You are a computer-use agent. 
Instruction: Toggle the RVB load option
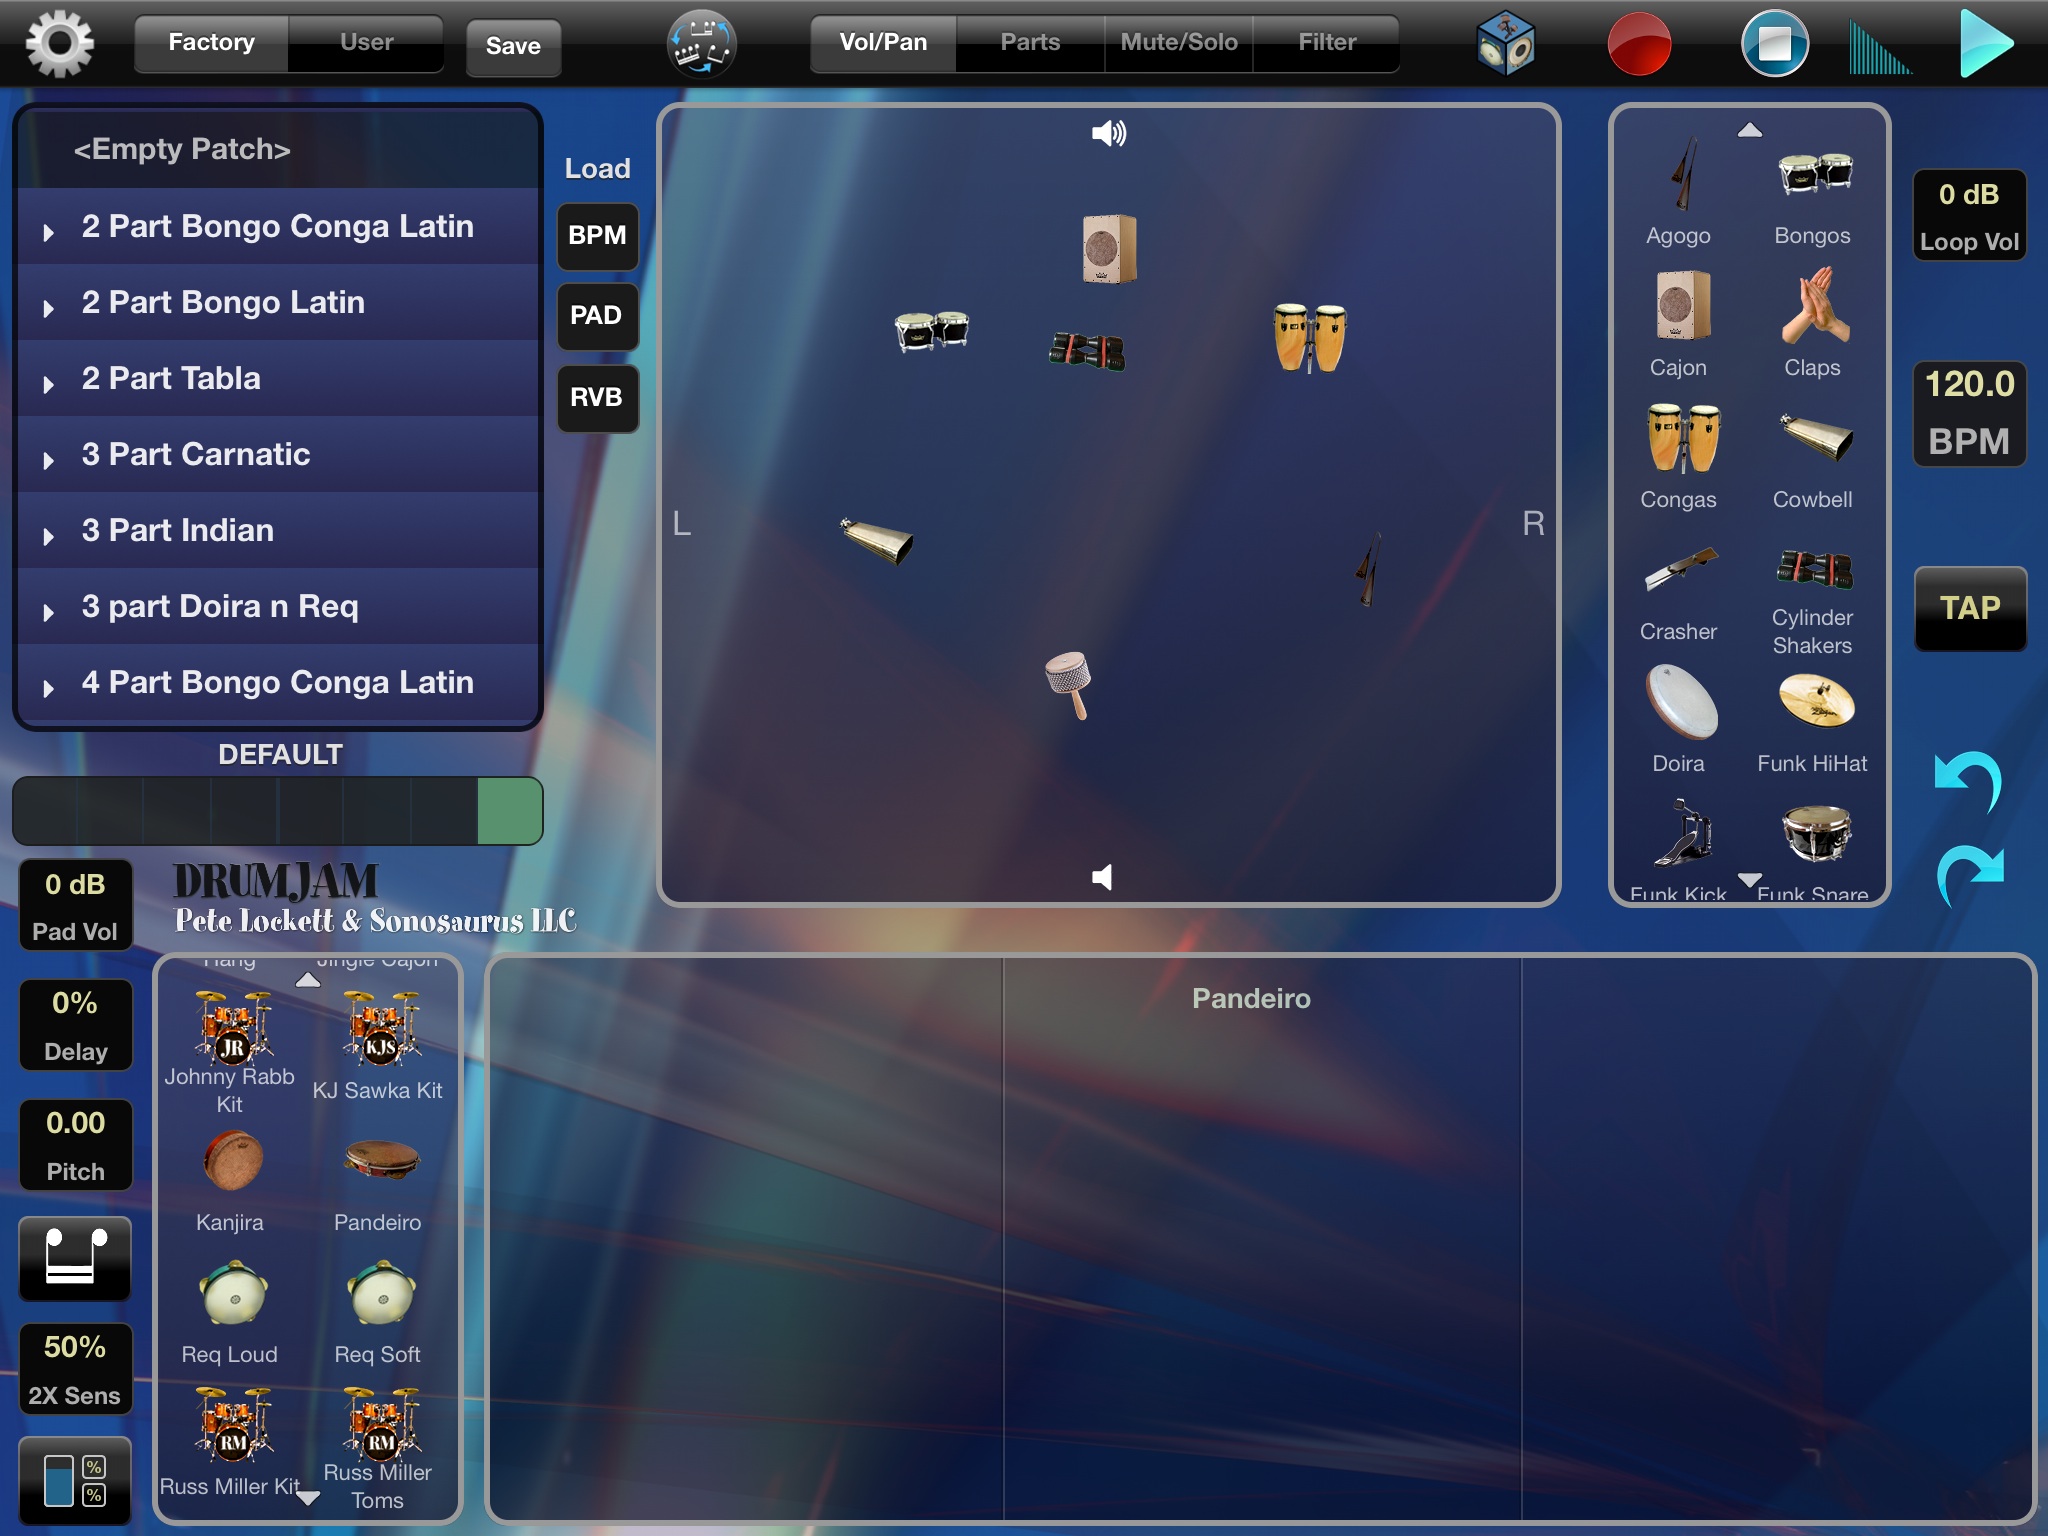pyautogui.click(x=597, y=397)
